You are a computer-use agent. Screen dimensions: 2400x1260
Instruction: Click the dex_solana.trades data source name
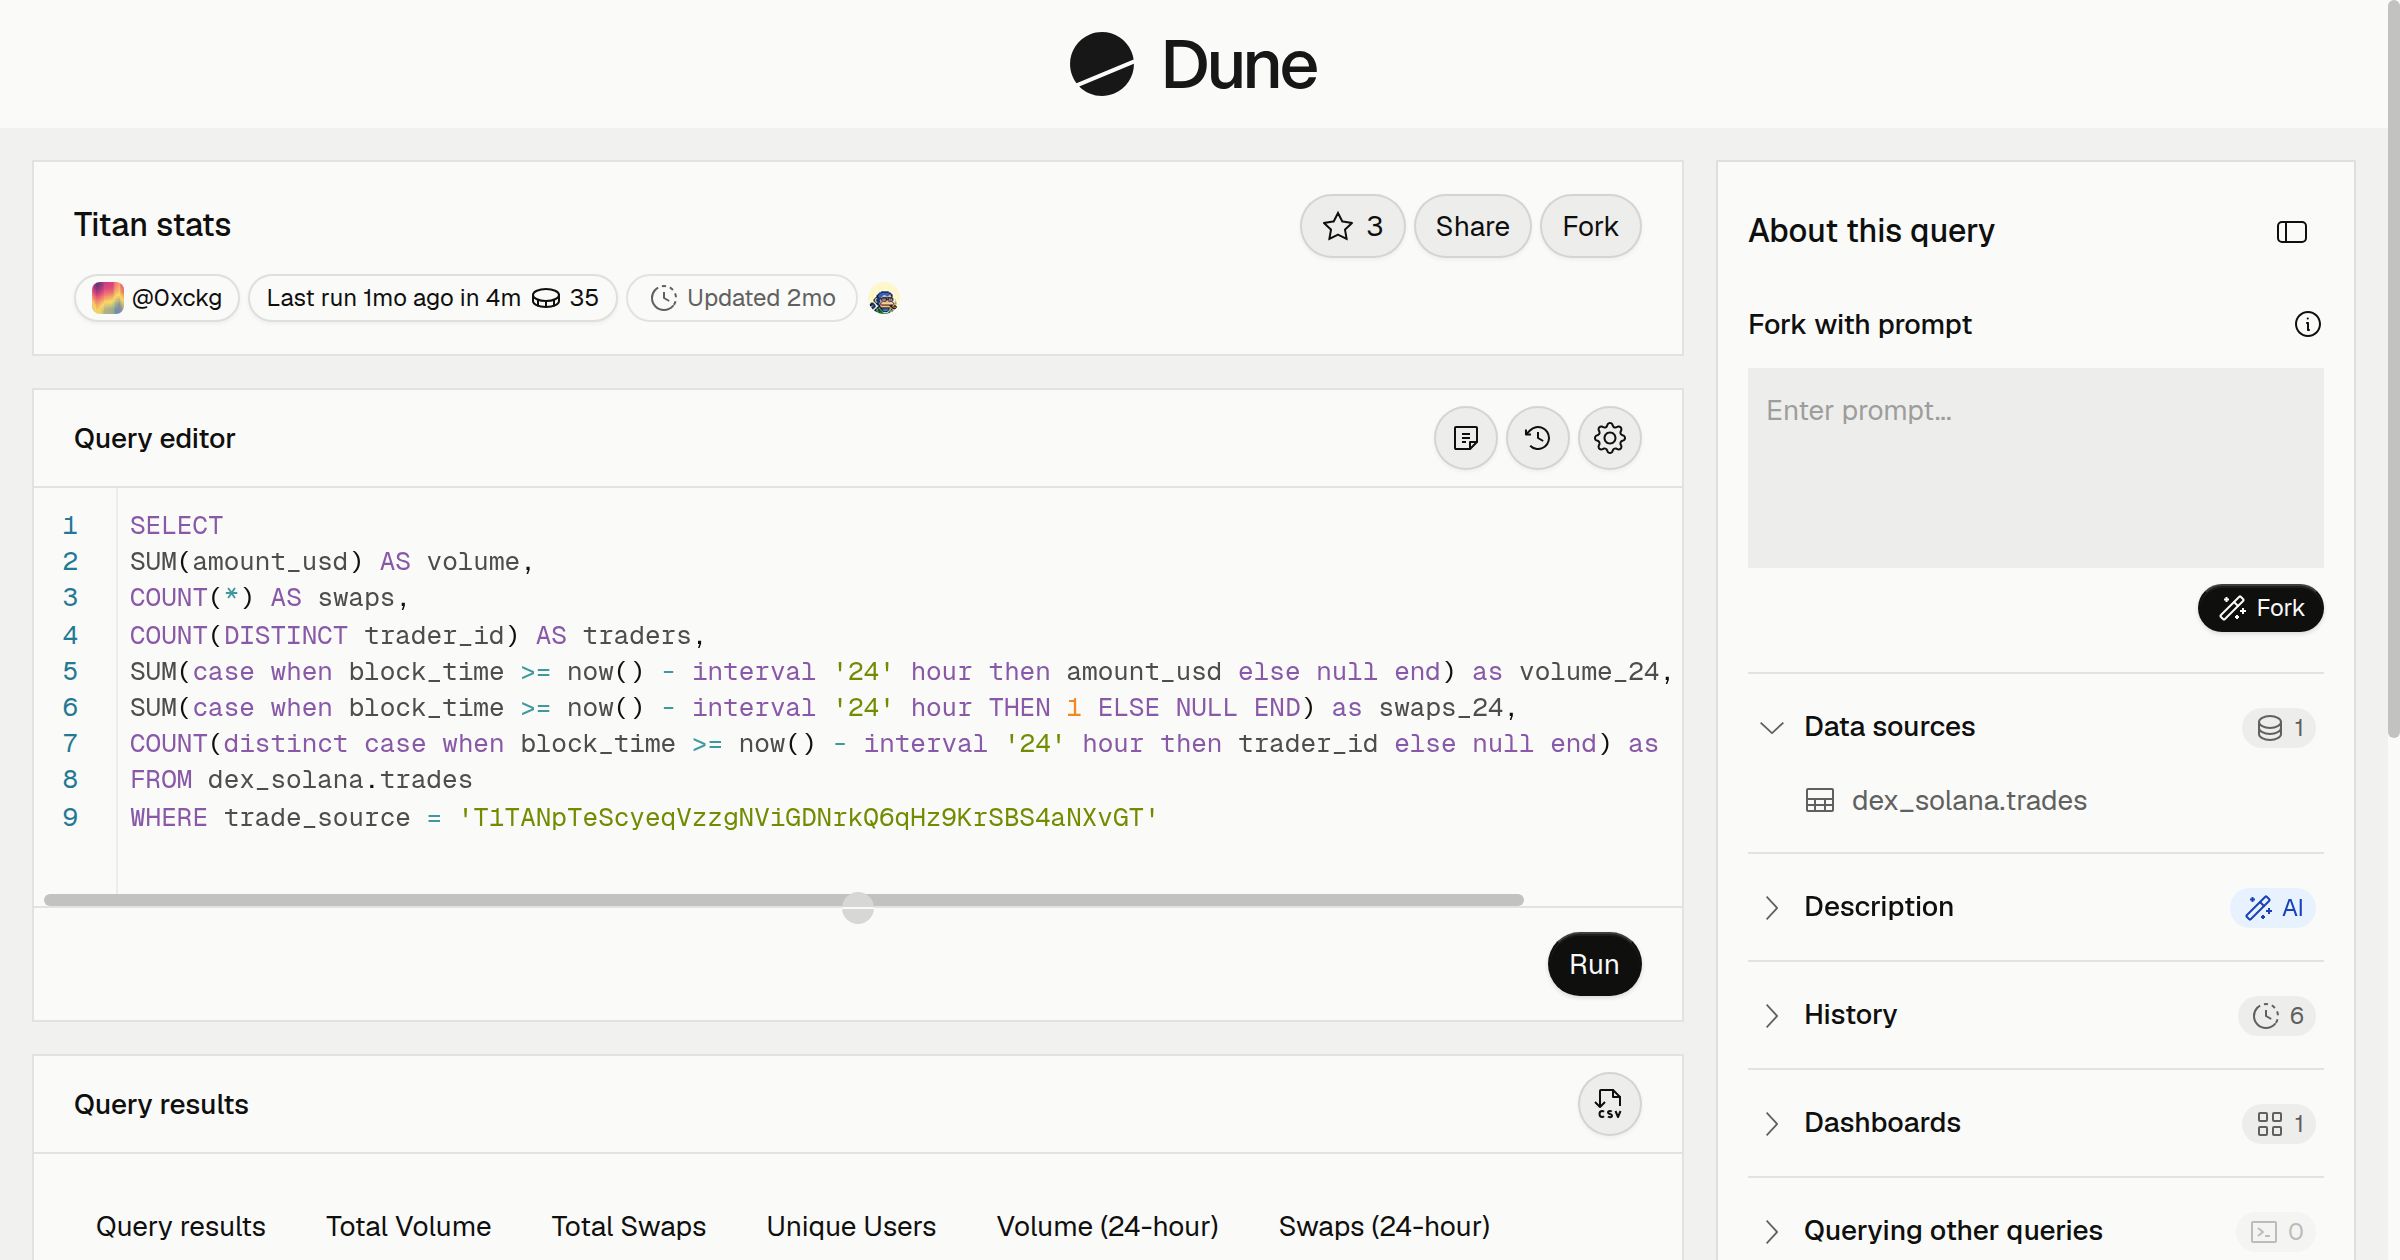(1968, 801)
